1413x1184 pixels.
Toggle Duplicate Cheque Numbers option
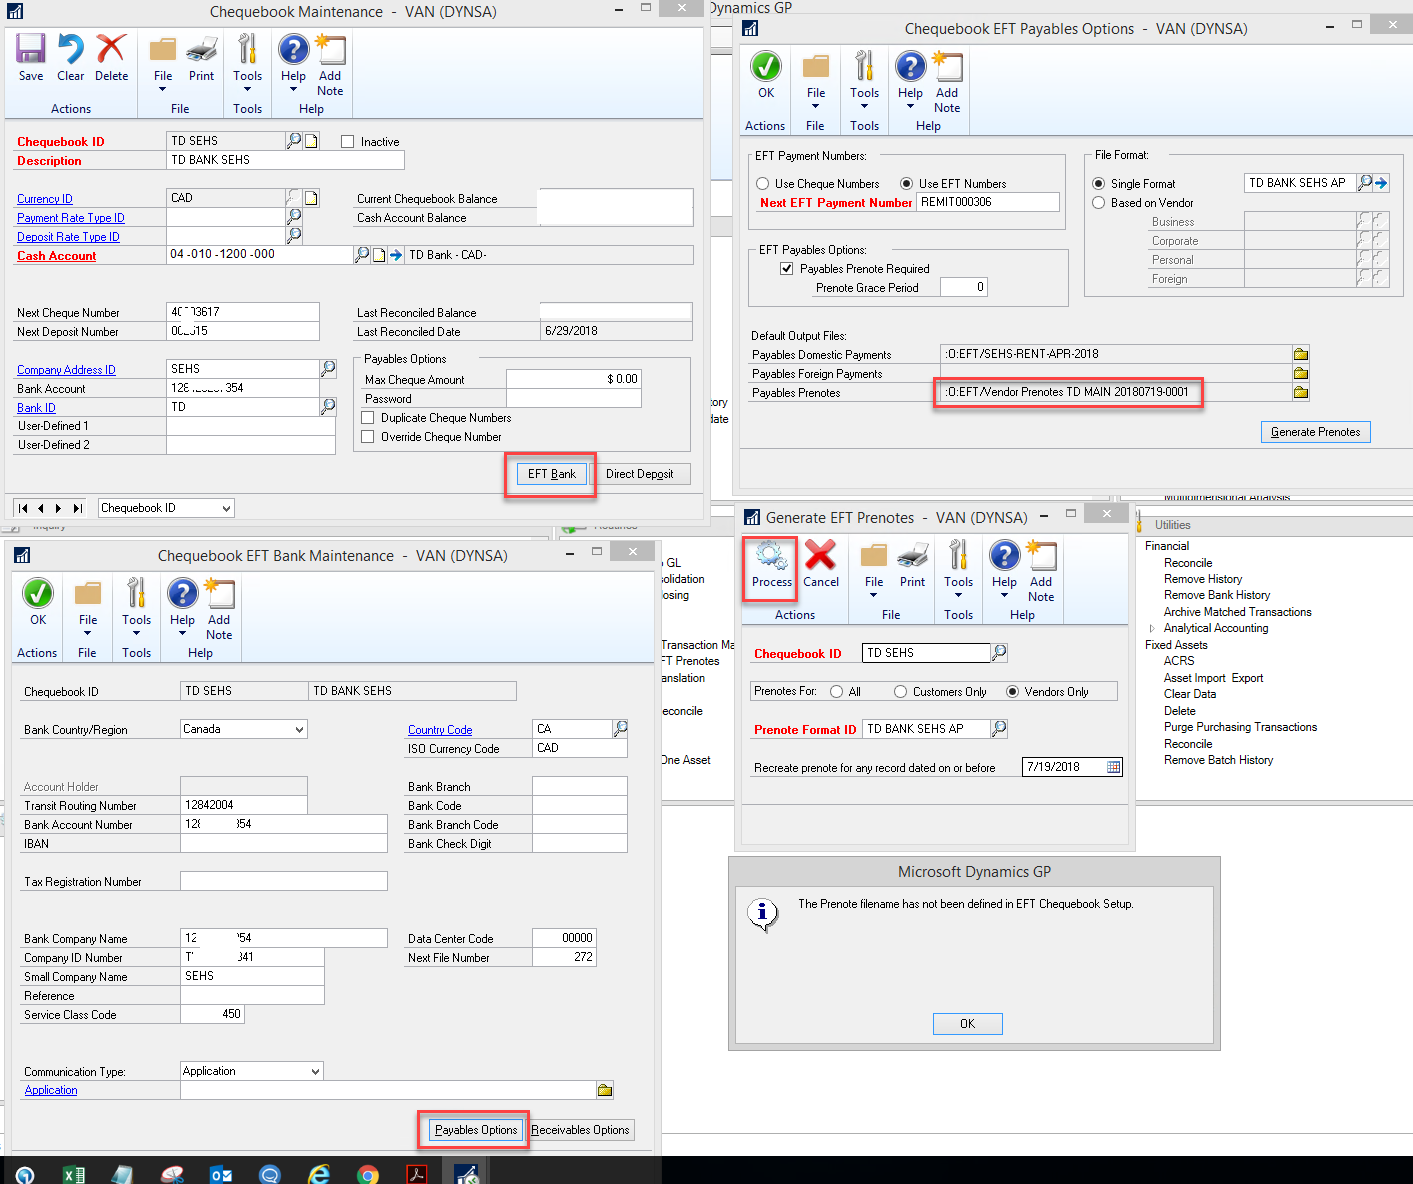point(367,417)
